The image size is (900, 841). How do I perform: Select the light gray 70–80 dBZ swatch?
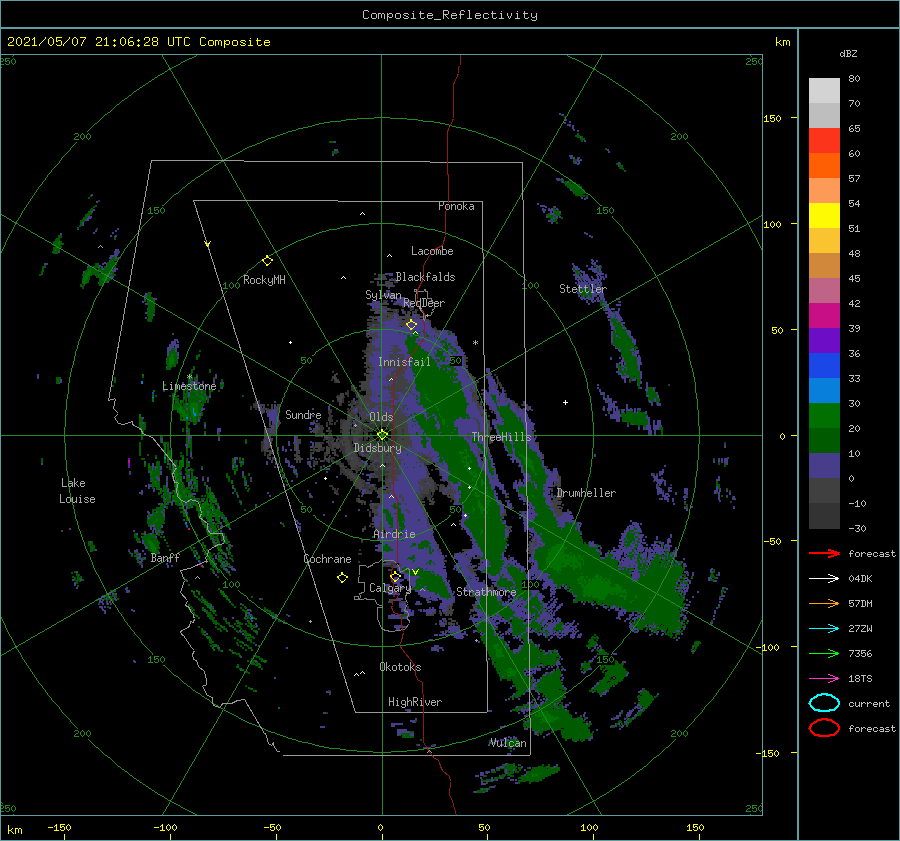pyautogui.click(x=824, y=91)
